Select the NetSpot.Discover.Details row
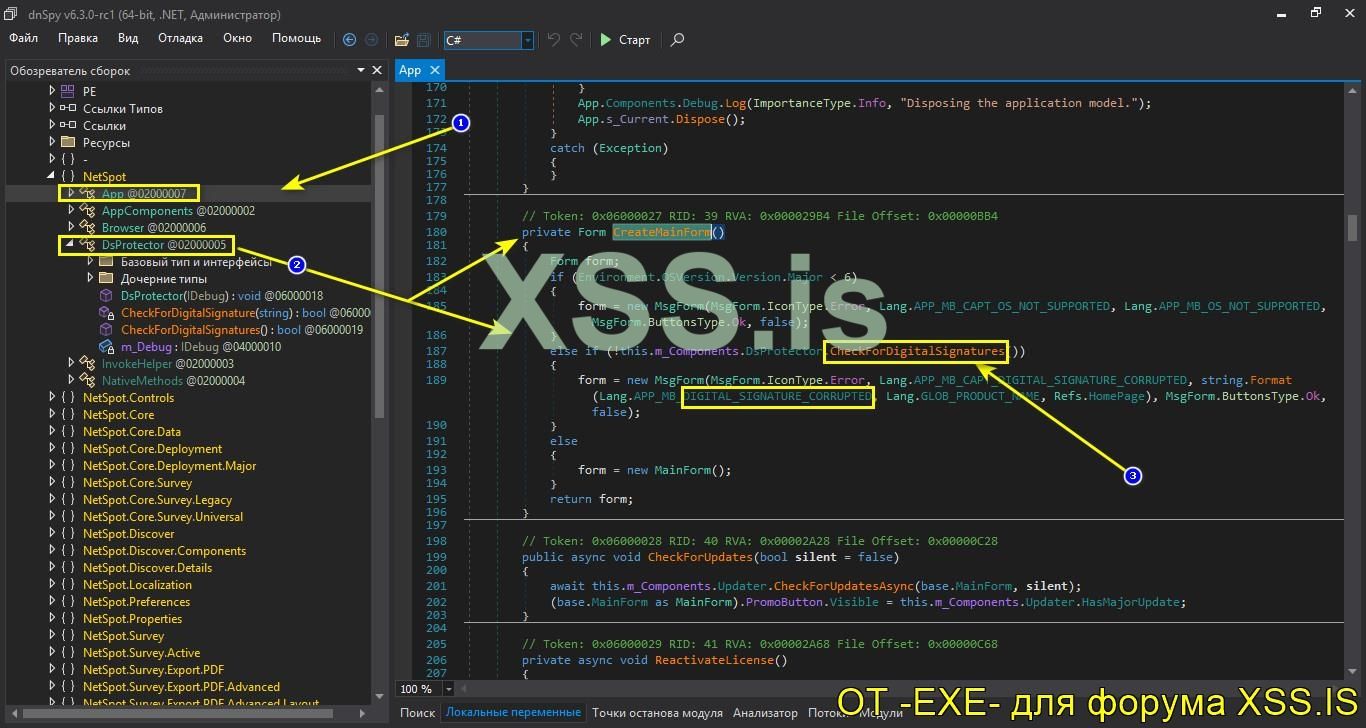 [148, 568]
